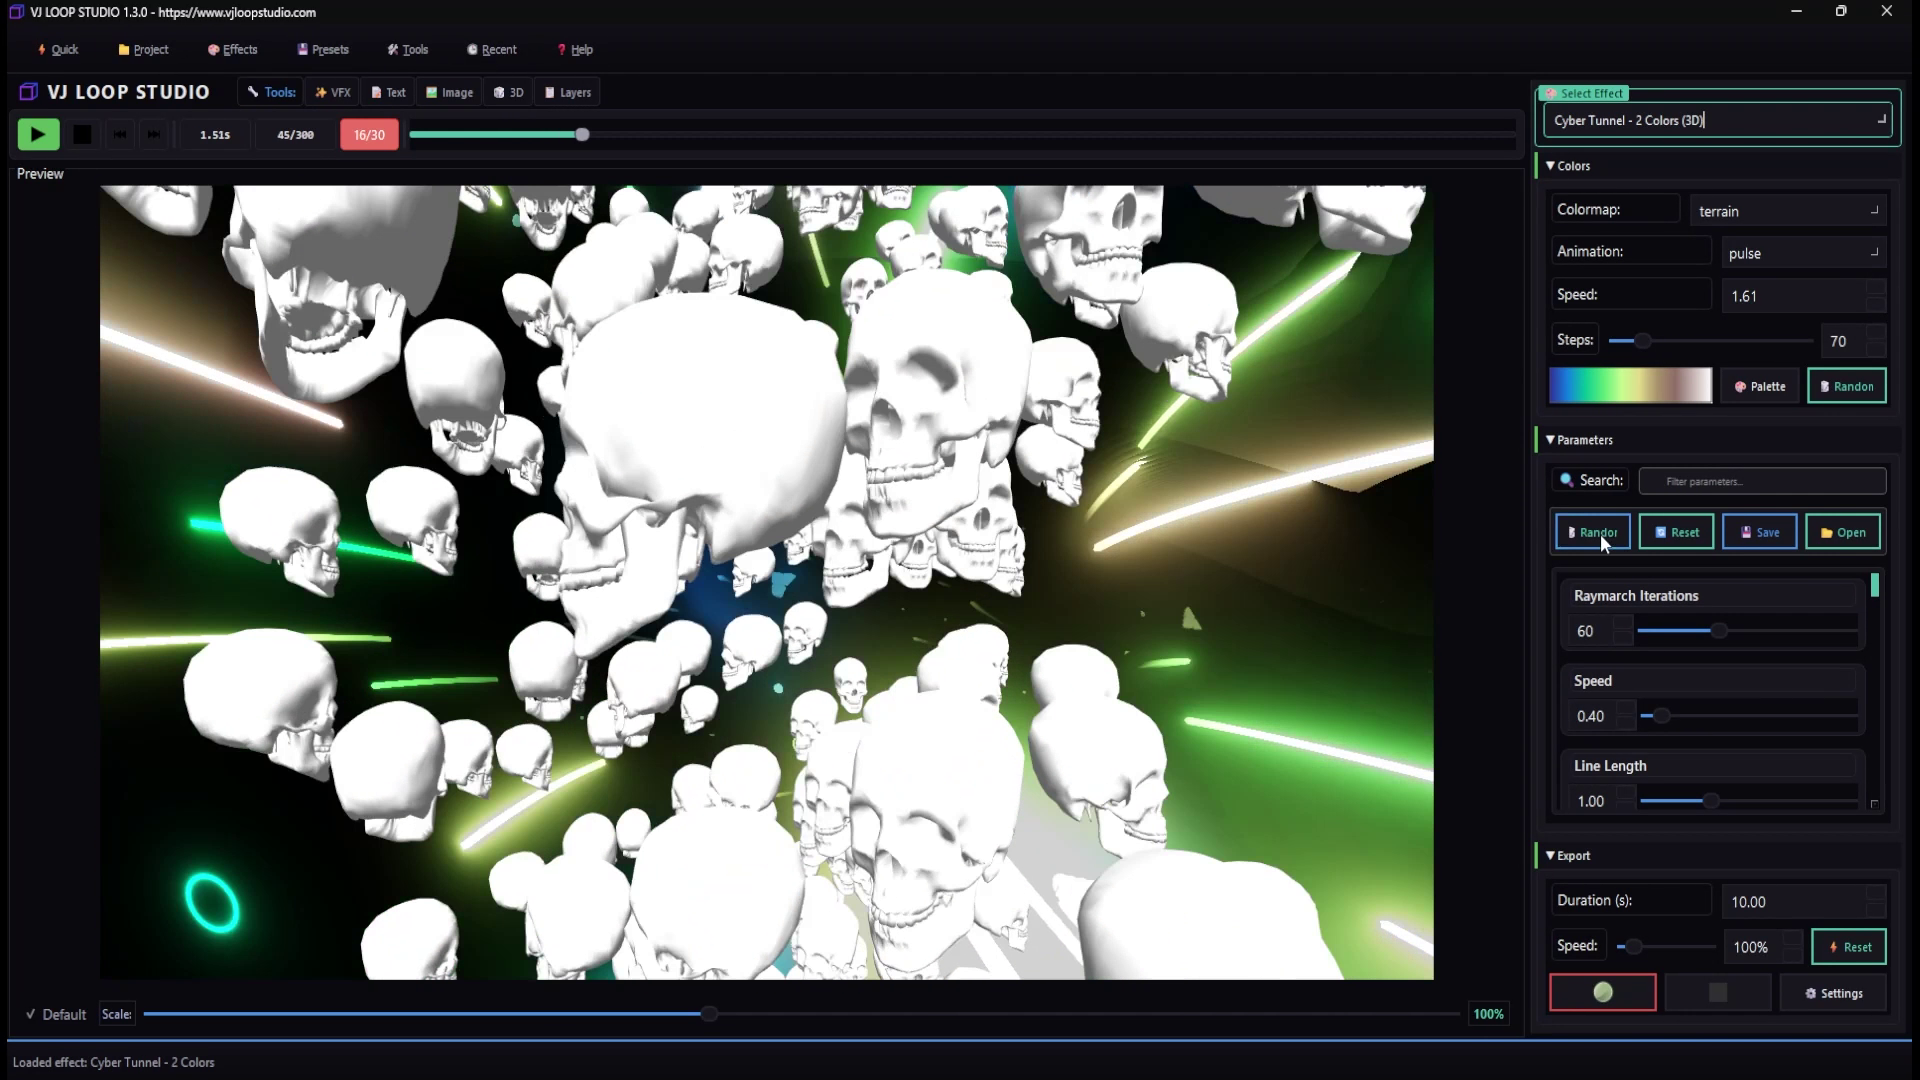
Task: Click the colormap gradient preview strip
Action: point(1630,386)
